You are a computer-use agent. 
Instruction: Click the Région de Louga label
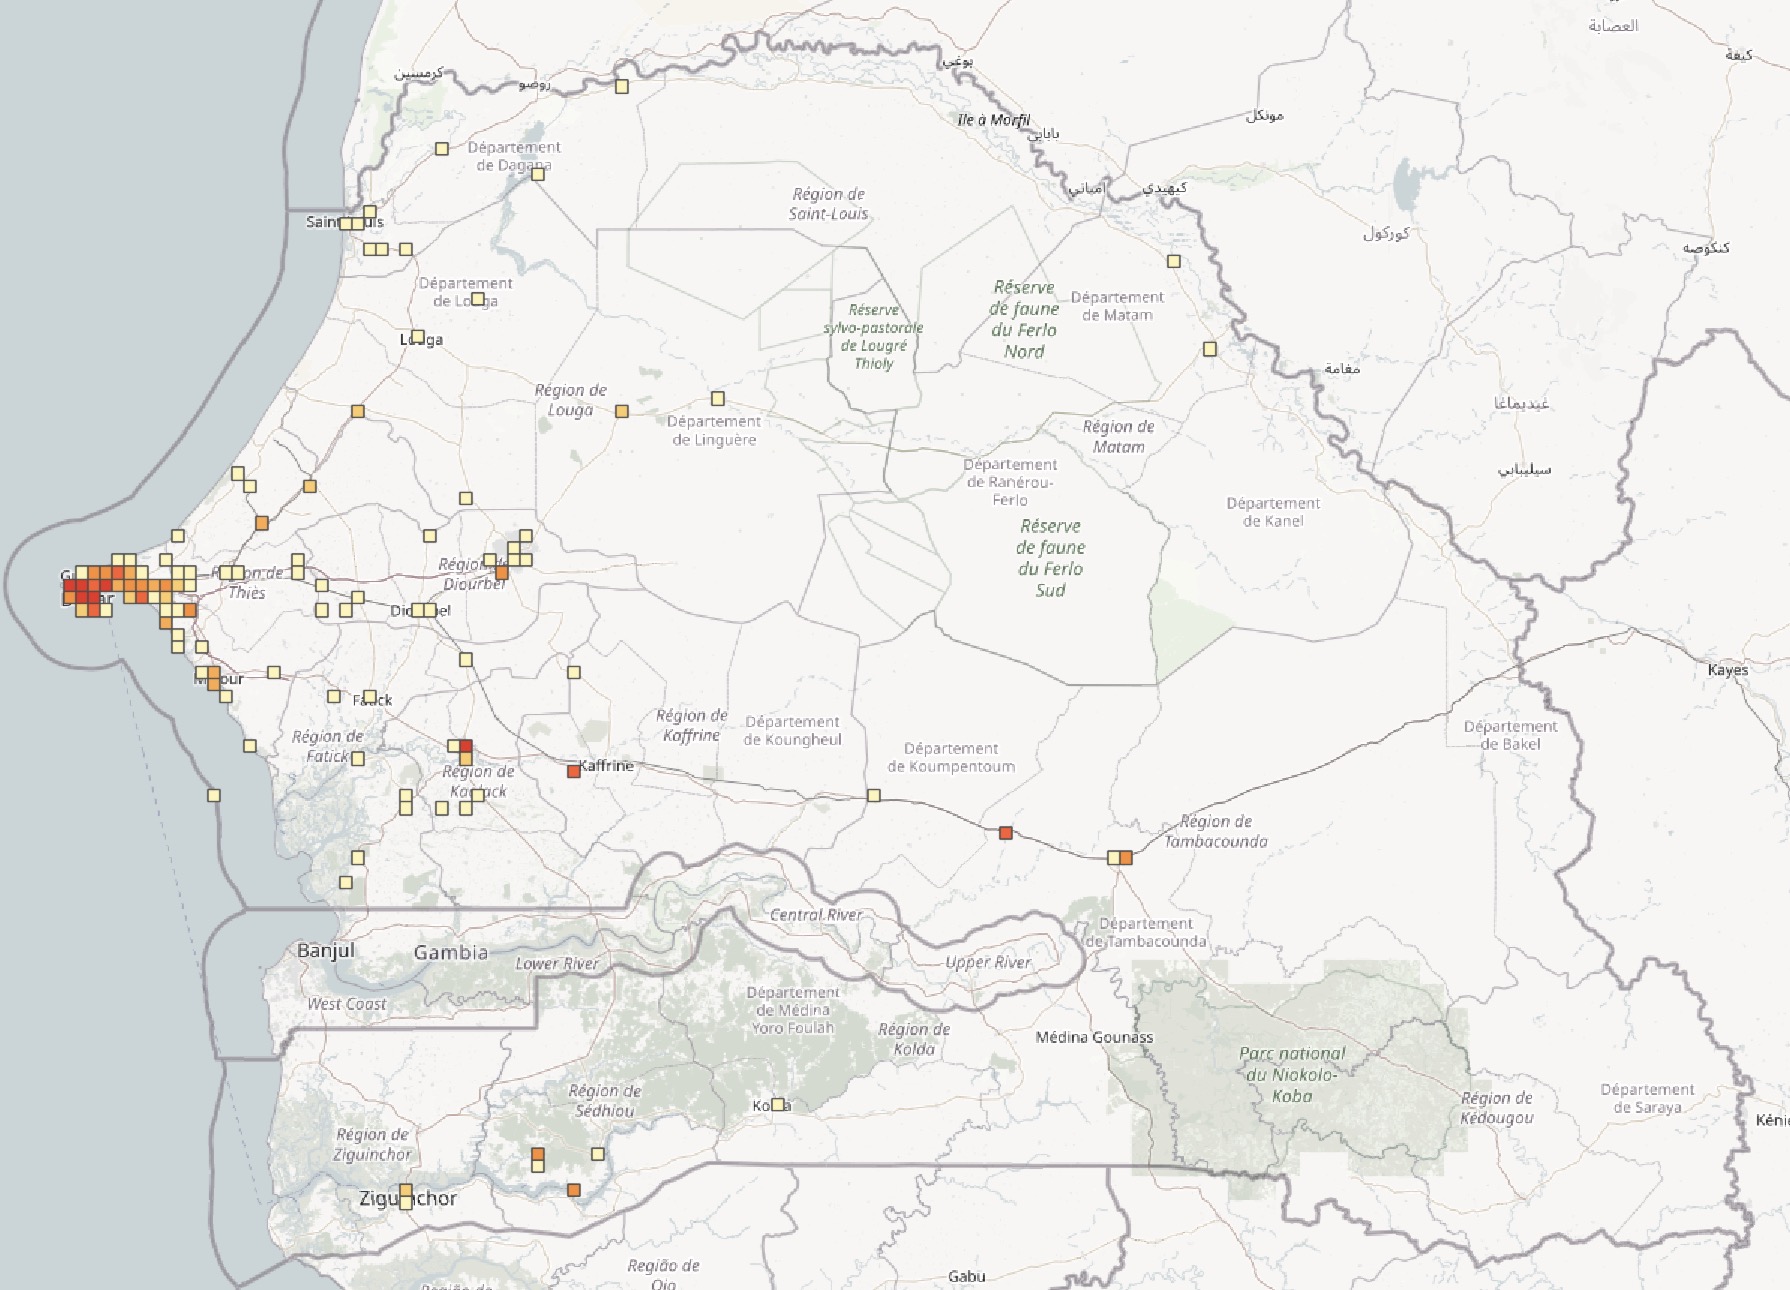pos(570,400)
